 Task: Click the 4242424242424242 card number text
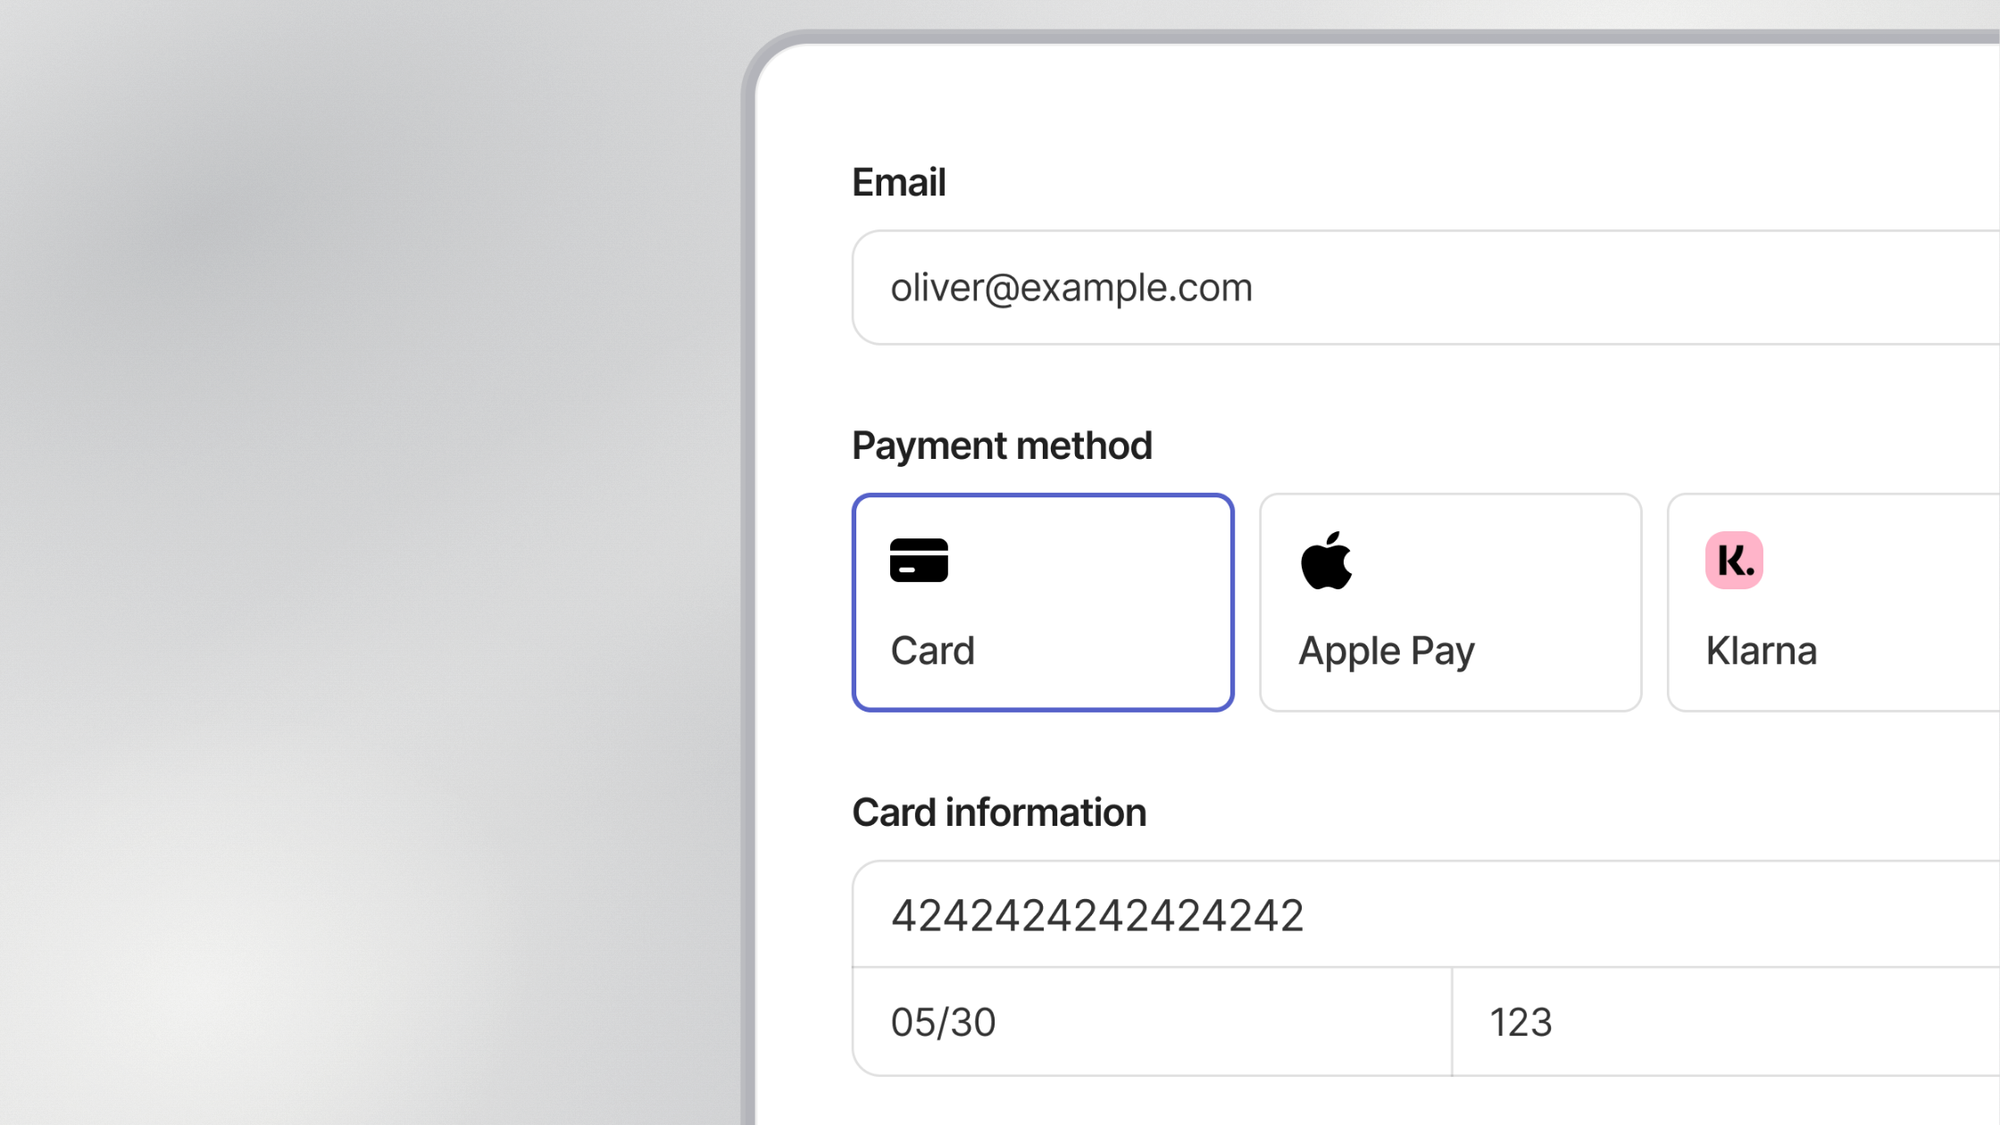(x=1097, y=916)
